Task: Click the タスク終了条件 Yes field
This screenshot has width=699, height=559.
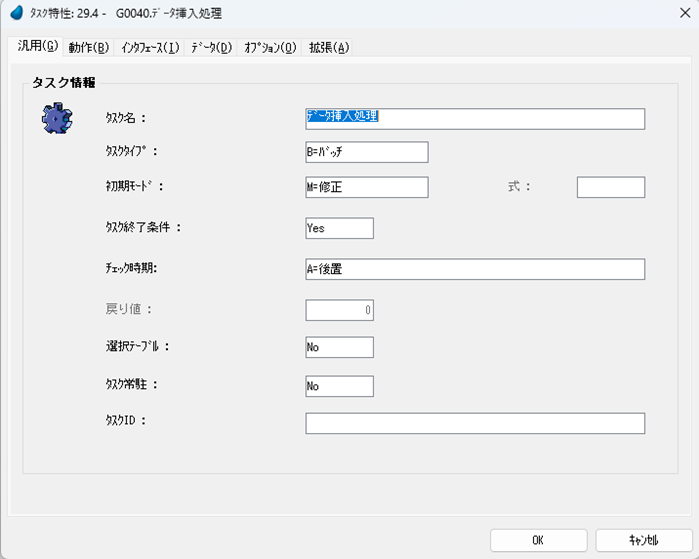Action: 339,228
